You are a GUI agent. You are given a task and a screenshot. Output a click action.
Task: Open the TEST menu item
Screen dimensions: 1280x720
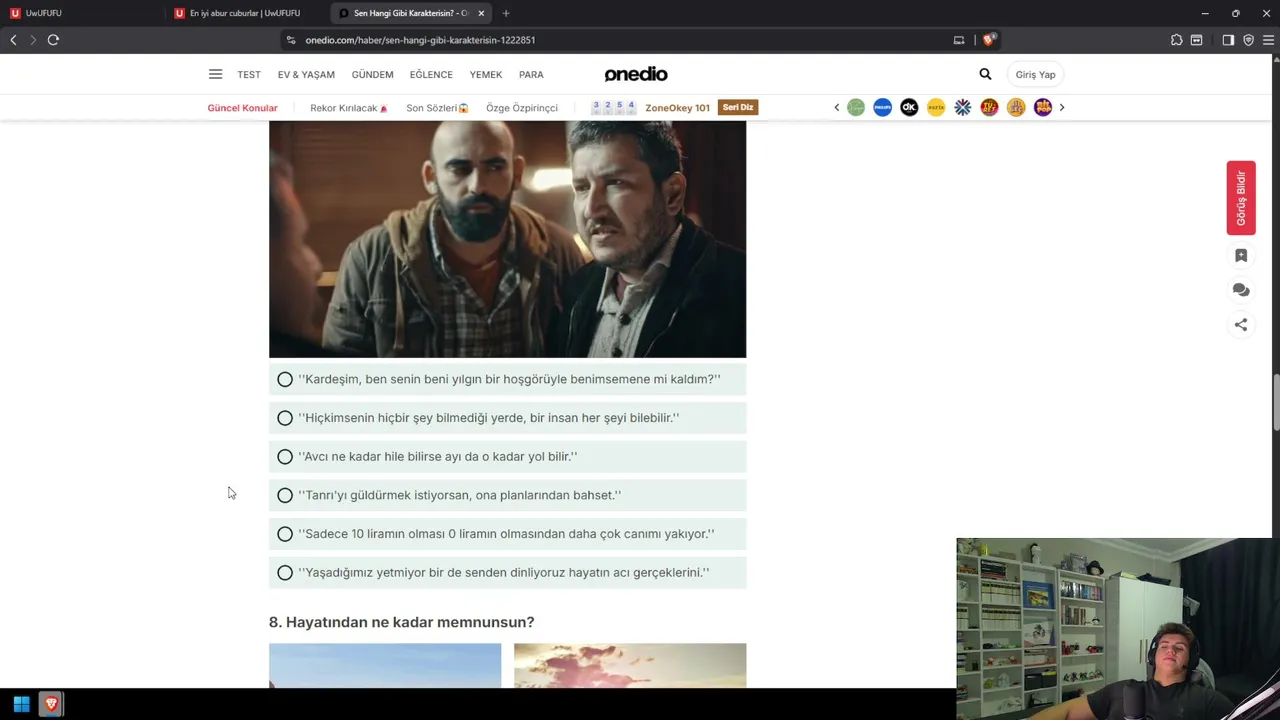coord(249,74)
